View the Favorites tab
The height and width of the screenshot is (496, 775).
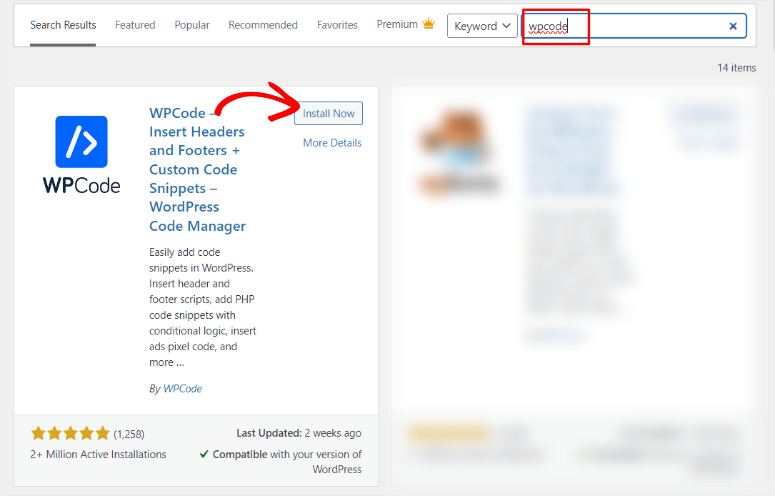point(337,25)
